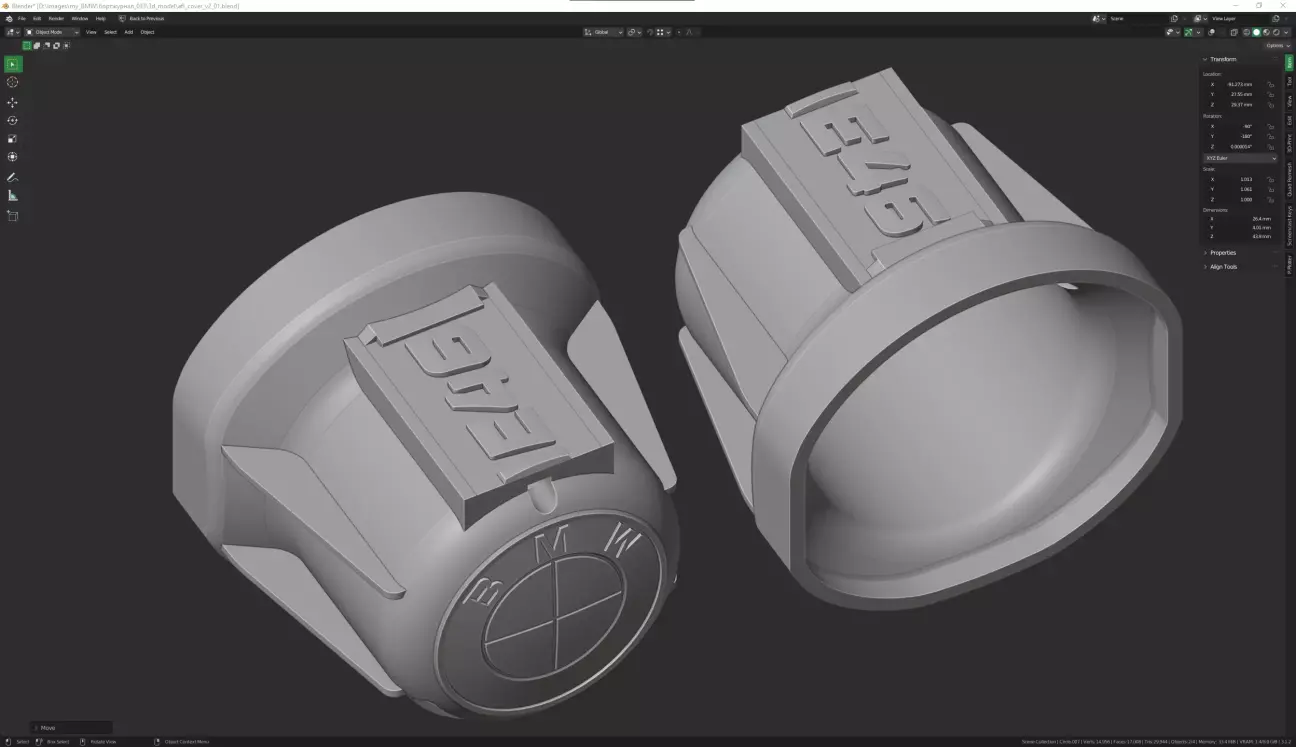Select the Select Box tool
The height and width of the screenshot is (747, 1296).
(13, 64)
